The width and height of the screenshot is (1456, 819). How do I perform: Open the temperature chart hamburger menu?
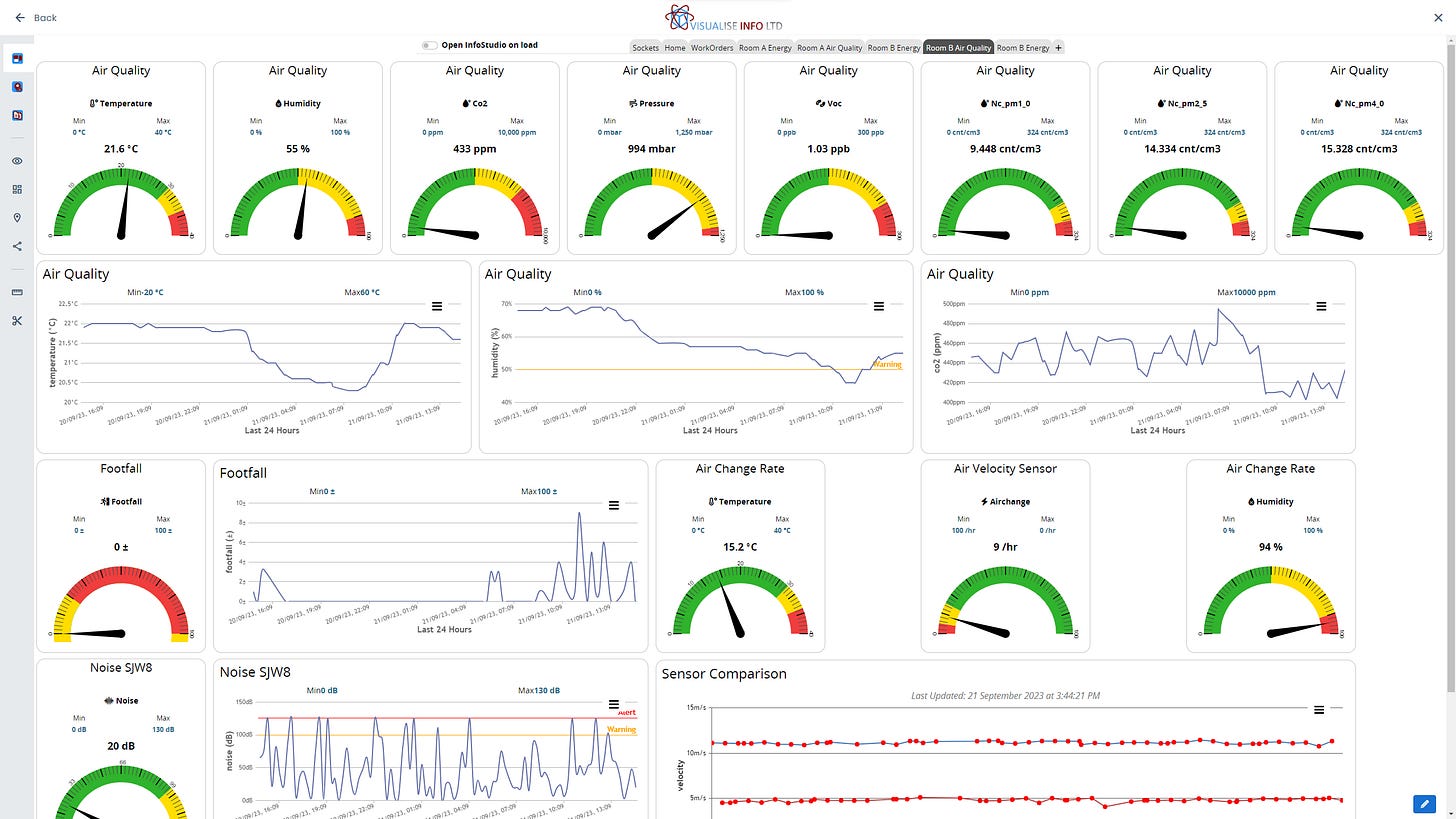(x=437, y=306)
